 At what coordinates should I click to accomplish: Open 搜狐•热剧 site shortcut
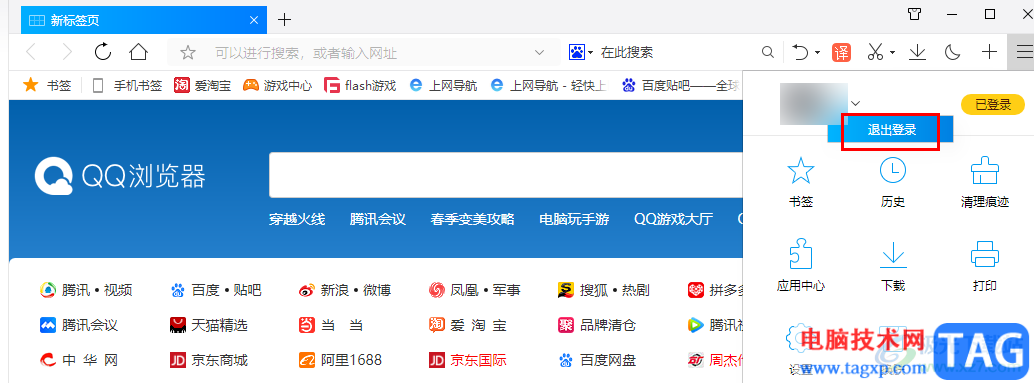click(x=603, y=290)
